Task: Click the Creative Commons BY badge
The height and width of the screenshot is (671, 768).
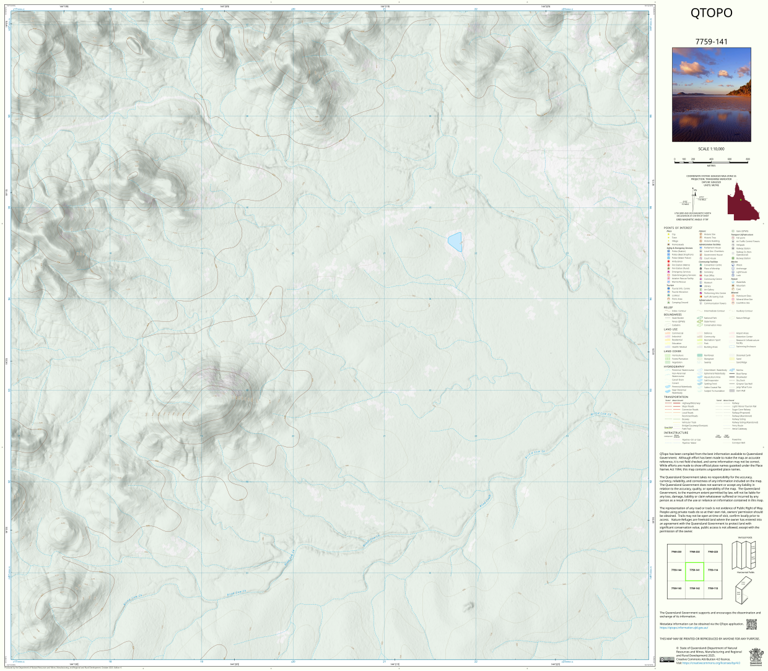Action: pyautogui.click(x=666, y=660)
